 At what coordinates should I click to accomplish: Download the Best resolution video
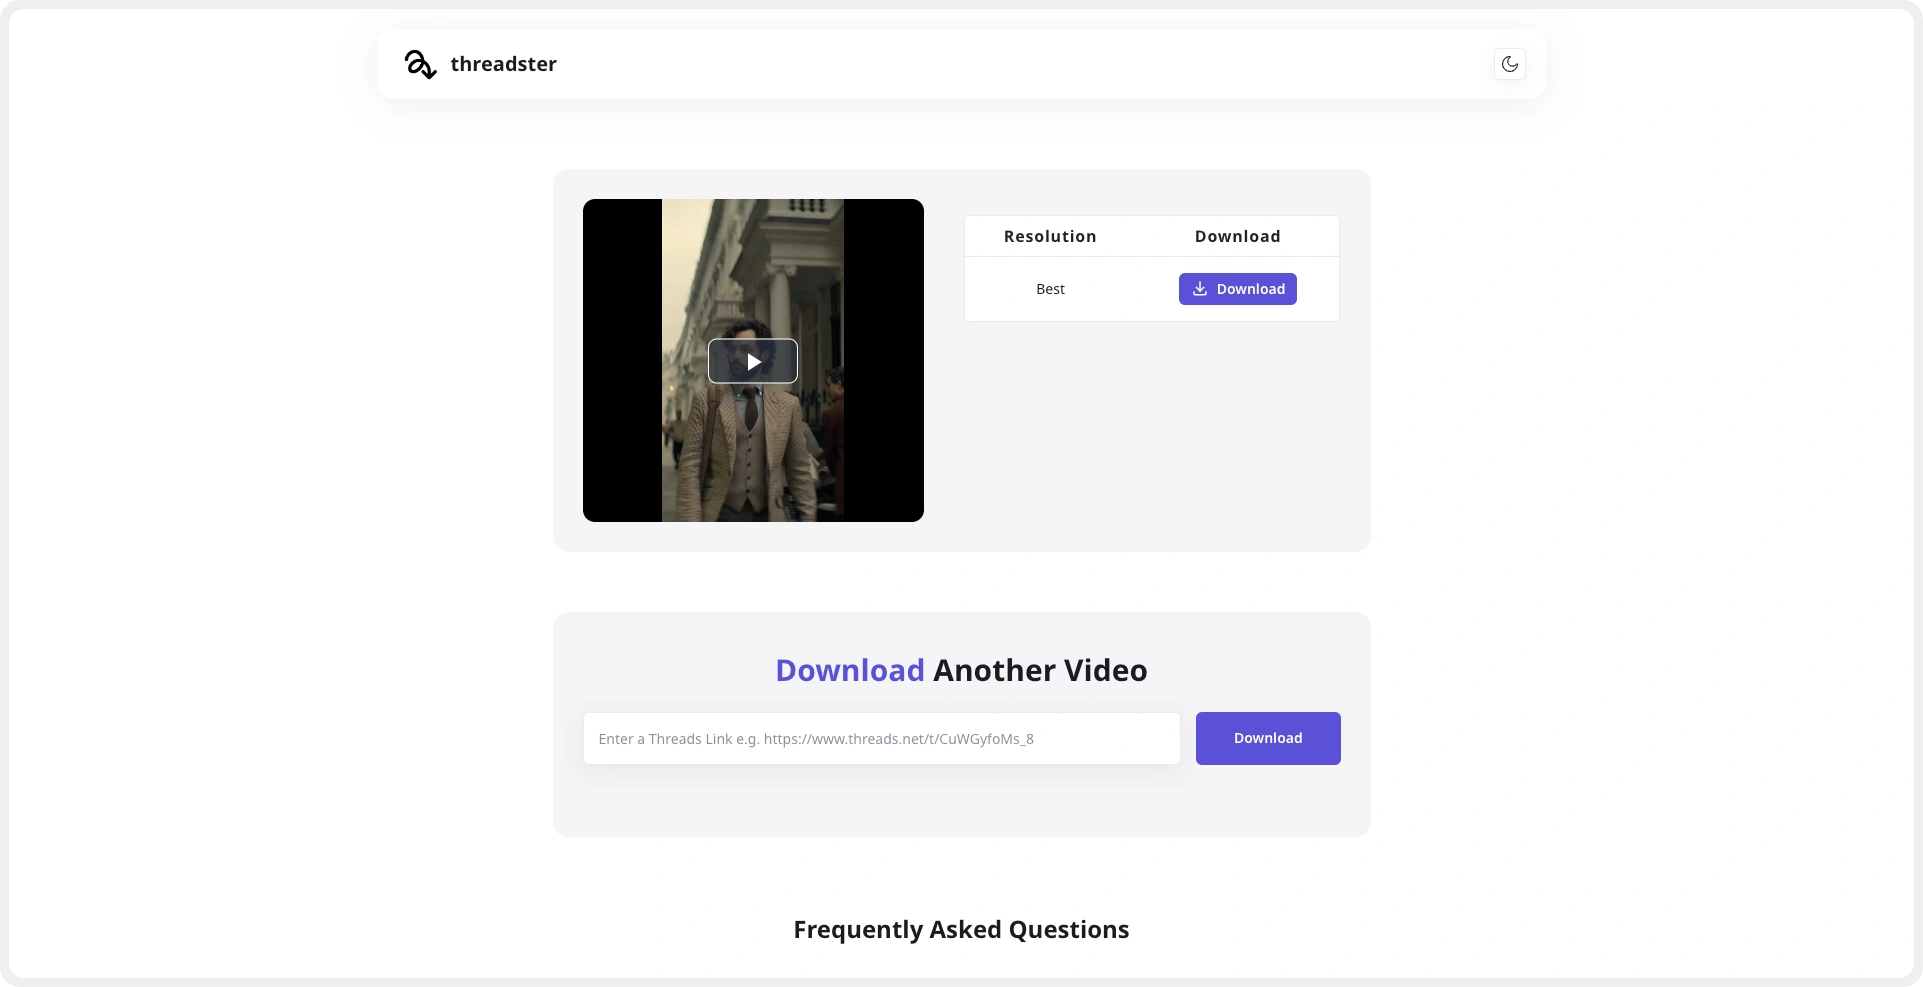pos(1237,289)
